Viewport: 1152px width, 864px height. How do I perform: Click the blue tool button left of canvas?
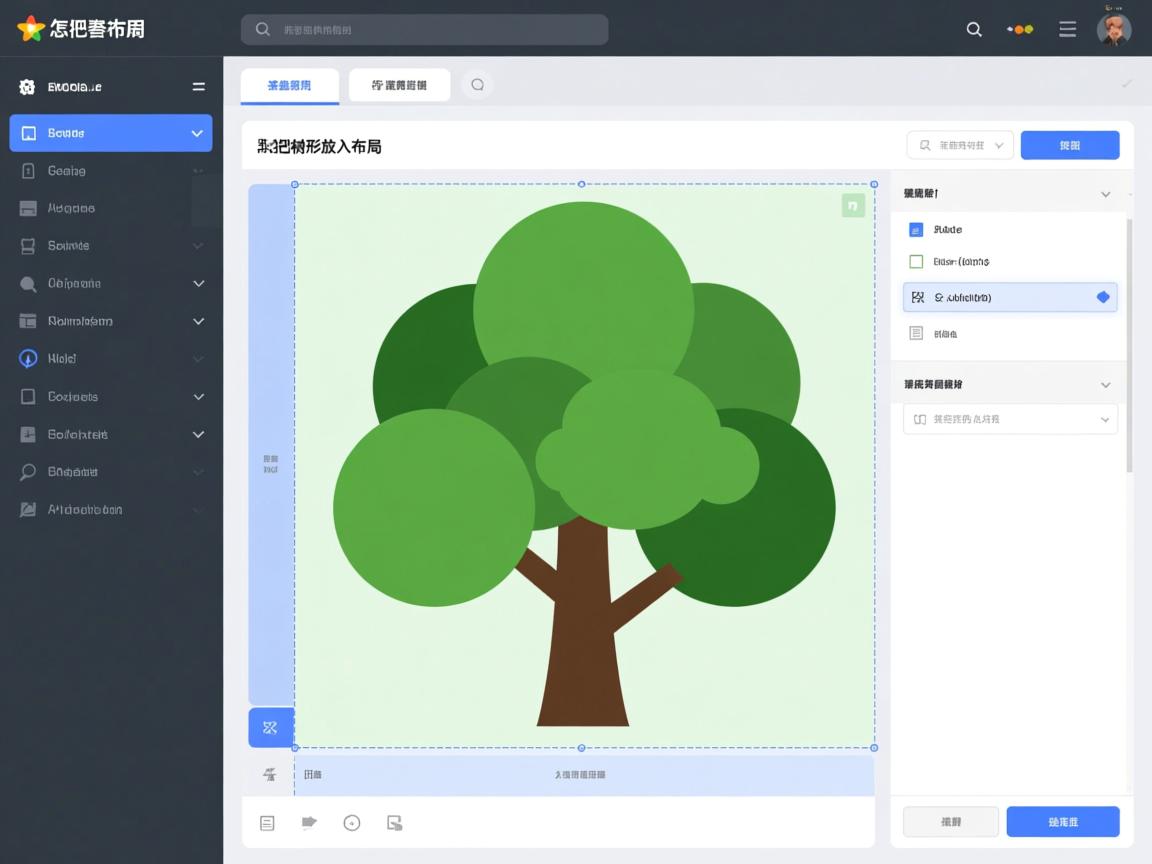pos(270,727)
